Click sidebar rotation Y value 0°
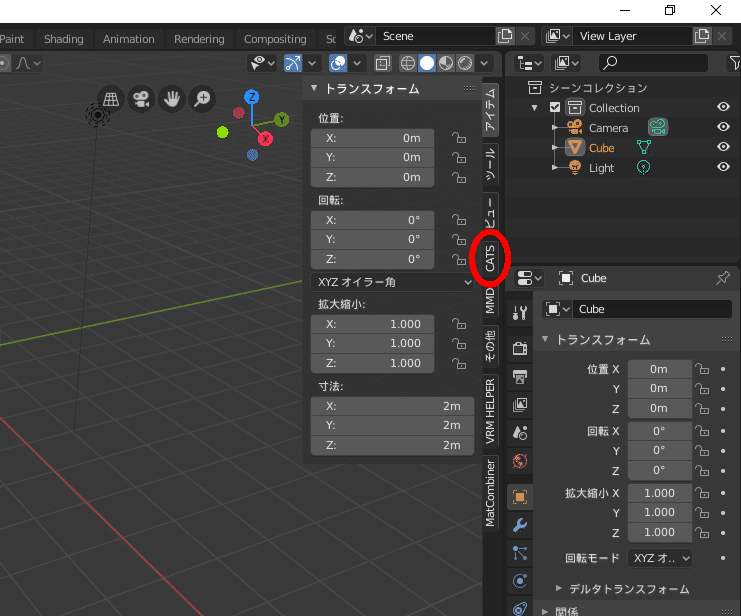 372,239
